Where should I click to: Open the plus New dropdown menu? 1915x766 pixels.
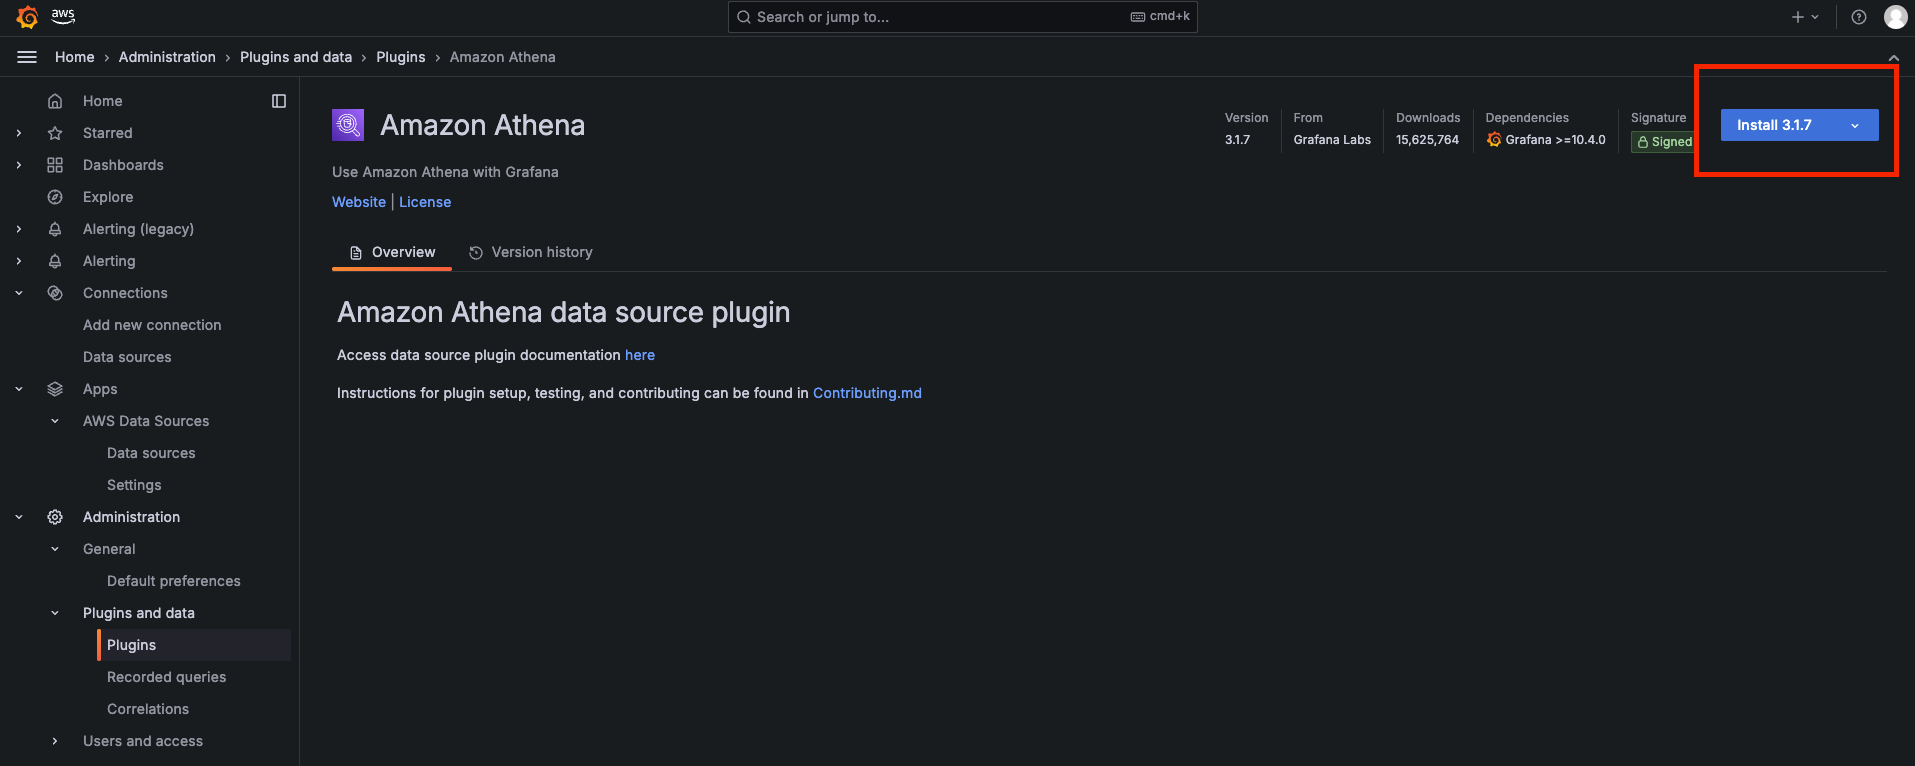click(x=1804, y=17)
